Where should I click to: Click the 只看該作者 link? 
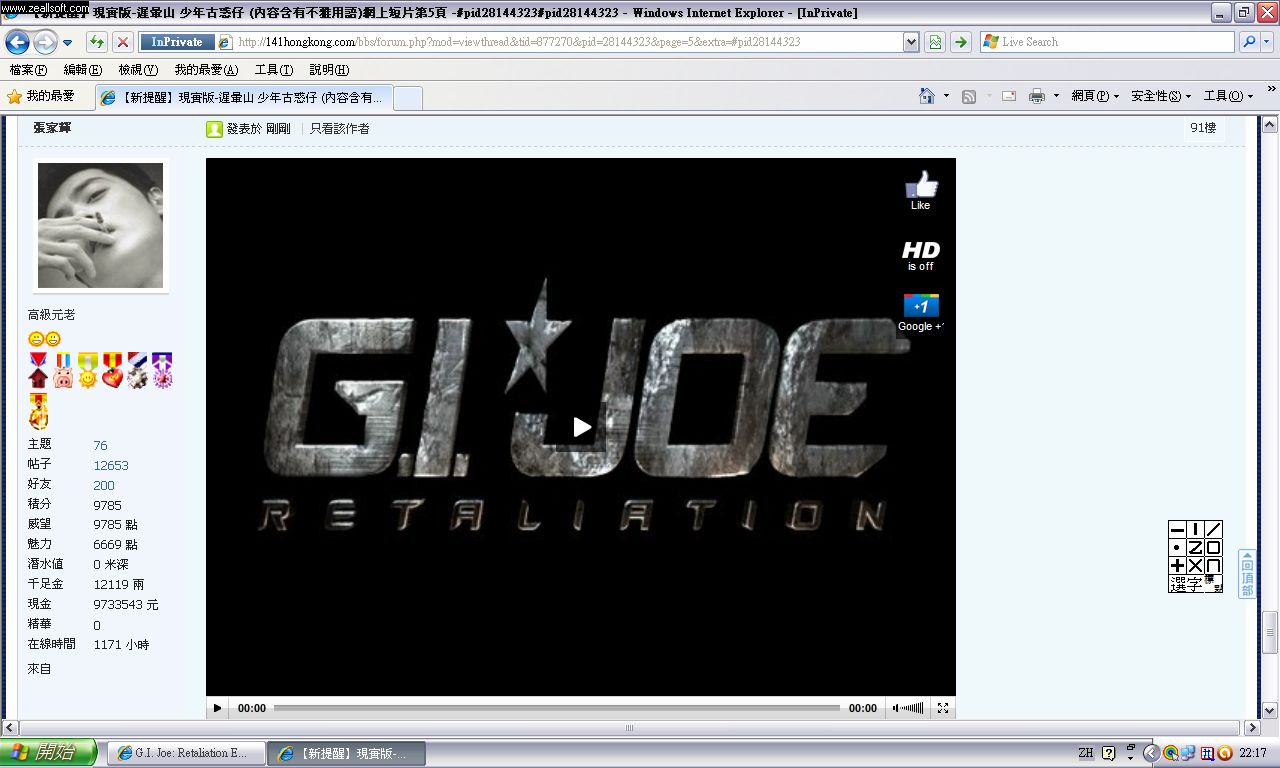point(339,129)
